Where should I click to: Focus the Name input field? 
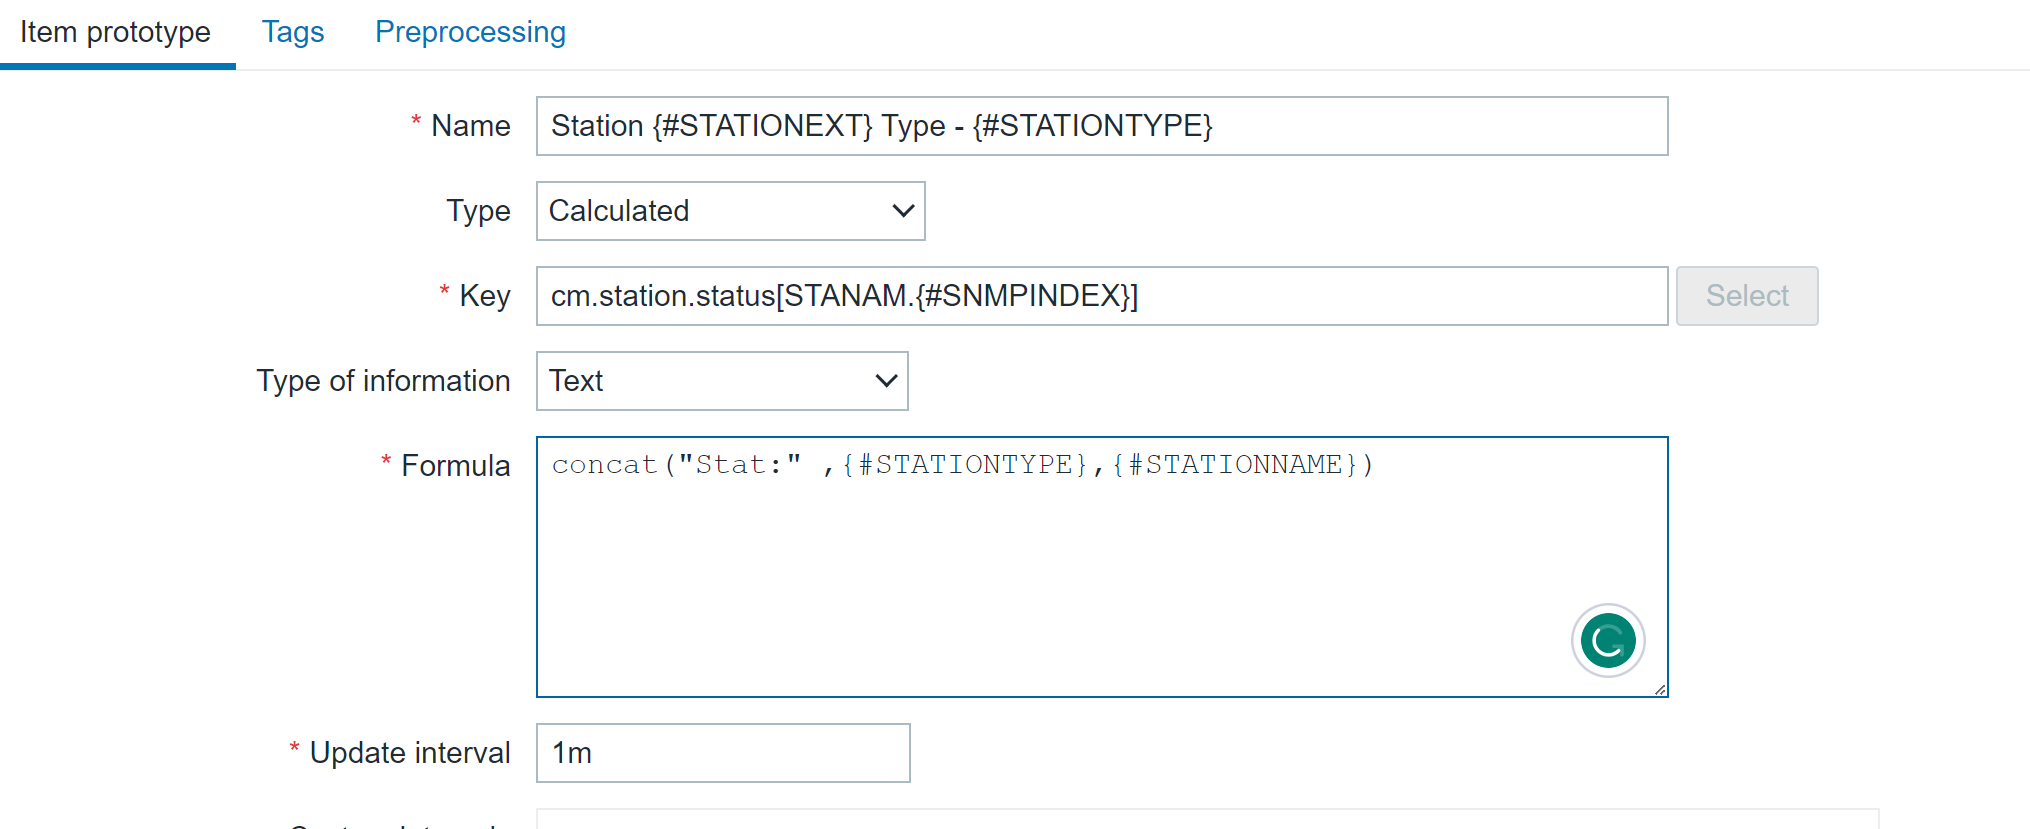coord(1101,126)
